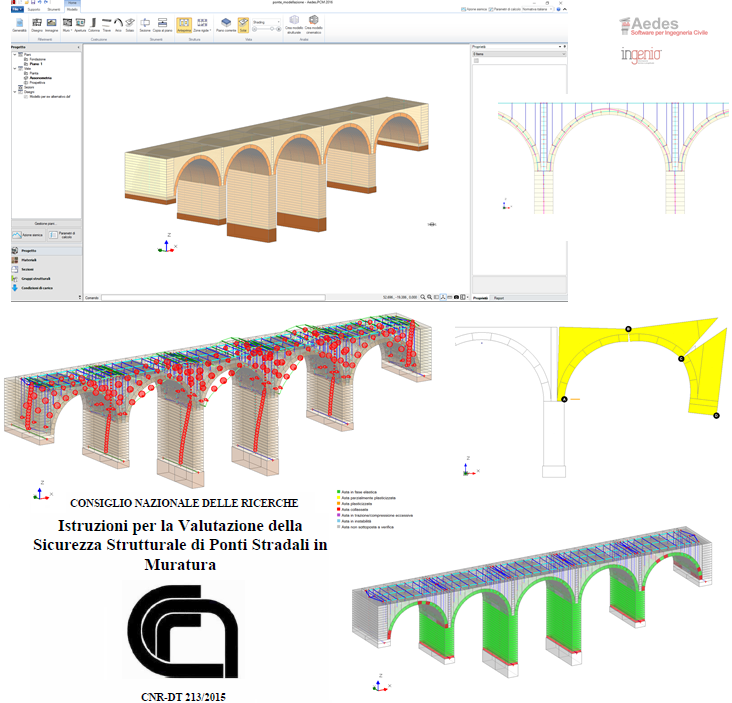Switch to the Strumenti ribbon tab
The image size is (732, 703).
[54, 9]
